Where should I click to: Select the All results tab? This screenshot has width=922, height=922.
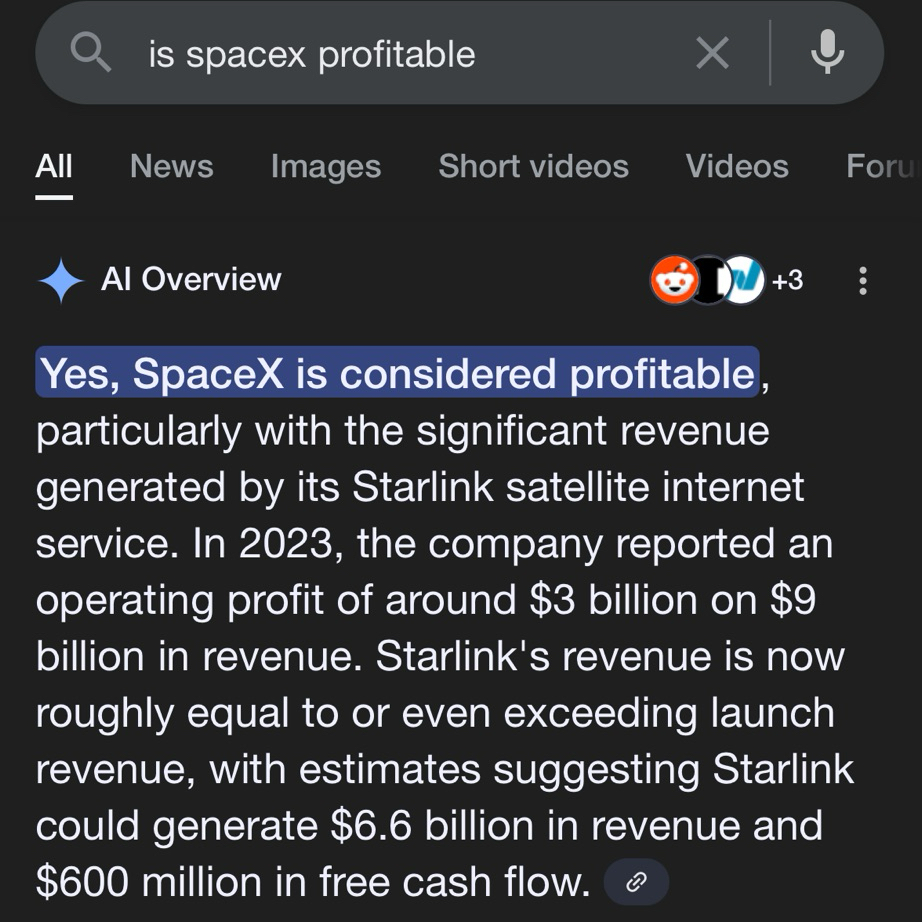point(54,166)
